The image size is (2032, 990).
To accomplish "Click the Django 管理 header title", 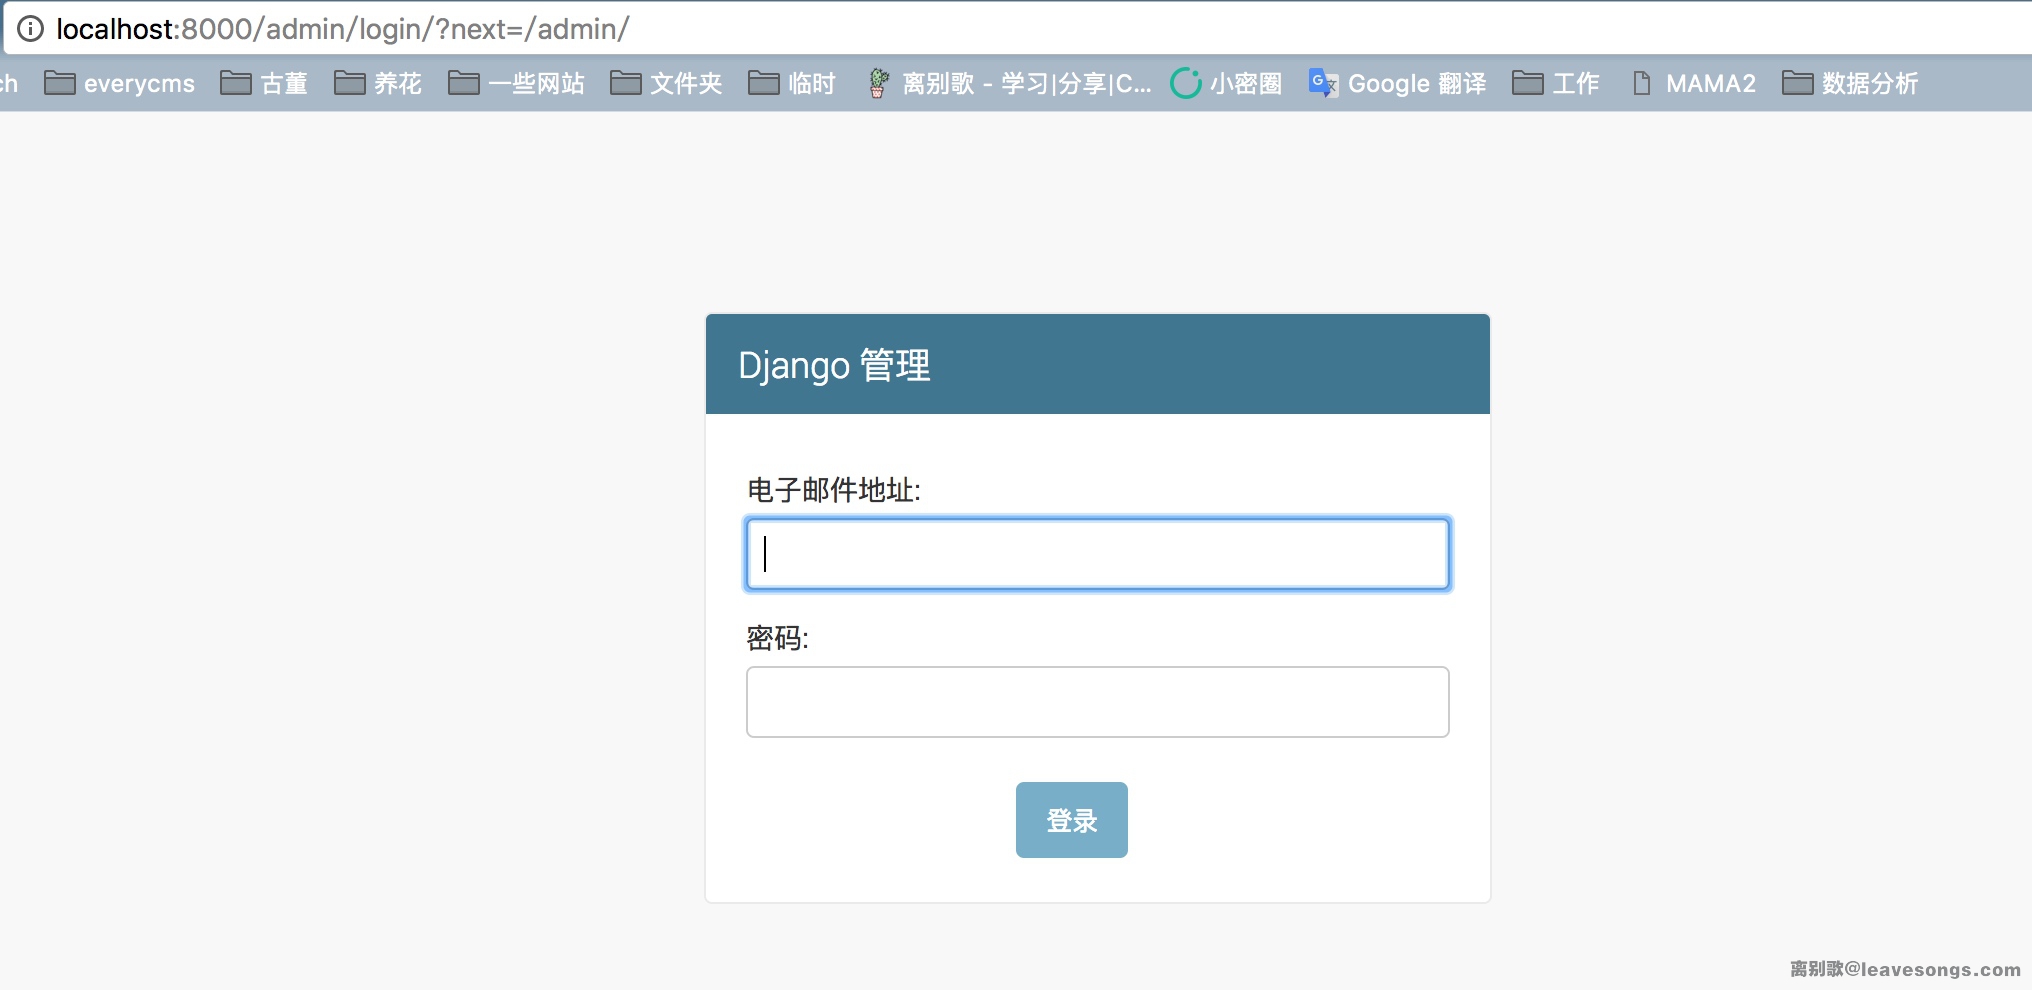I will pos(834,365).
